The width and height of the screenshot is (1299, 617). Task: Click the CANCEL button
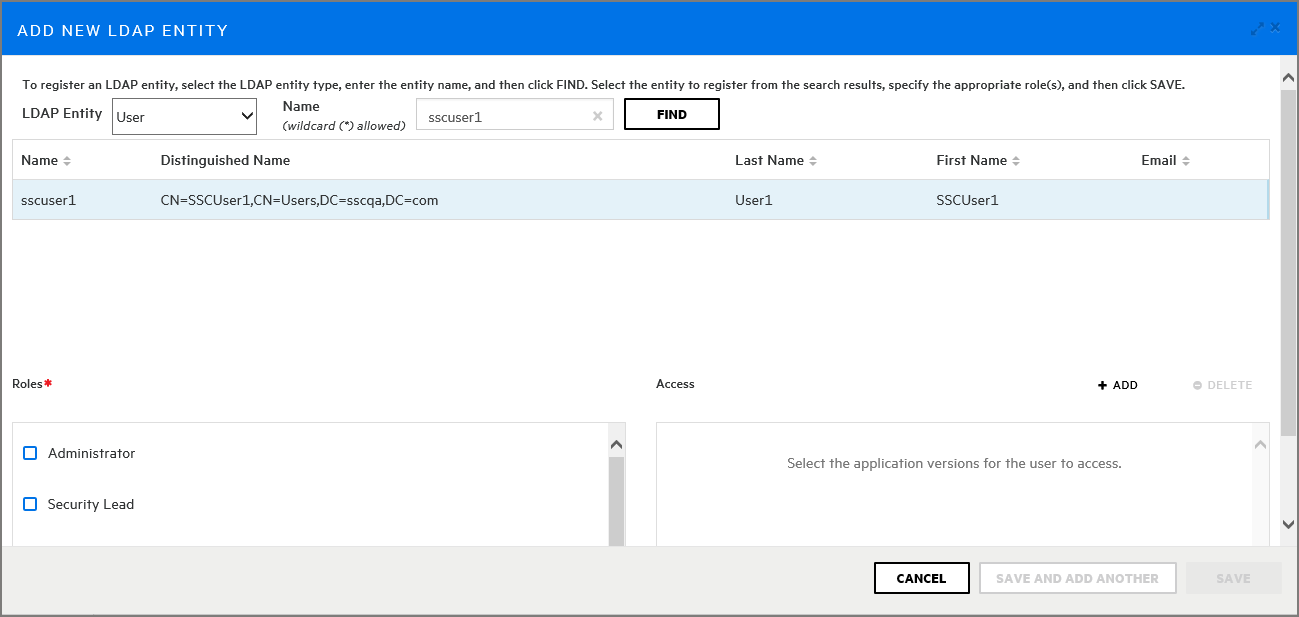pos(921,578)
